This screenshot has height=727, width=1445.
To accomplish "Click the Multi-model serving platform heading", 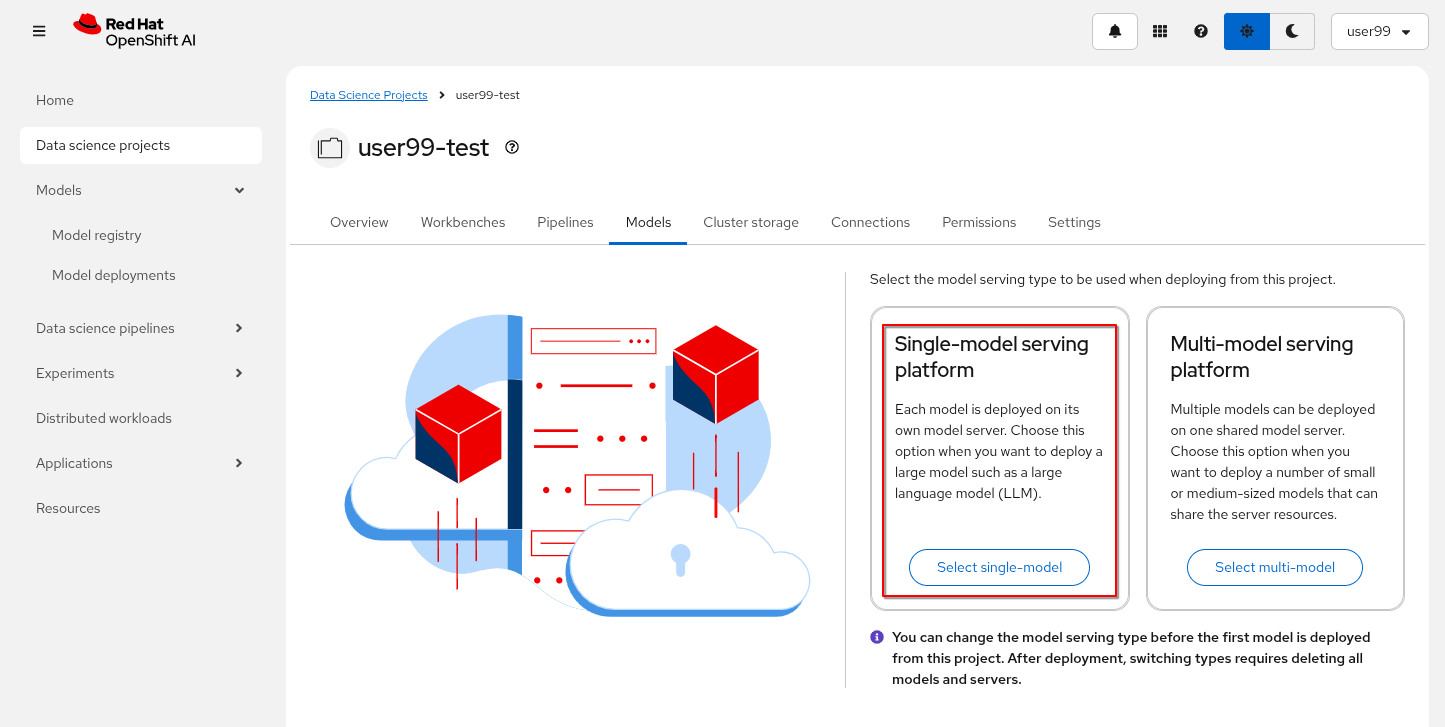I will click(x=1262, y=357).
